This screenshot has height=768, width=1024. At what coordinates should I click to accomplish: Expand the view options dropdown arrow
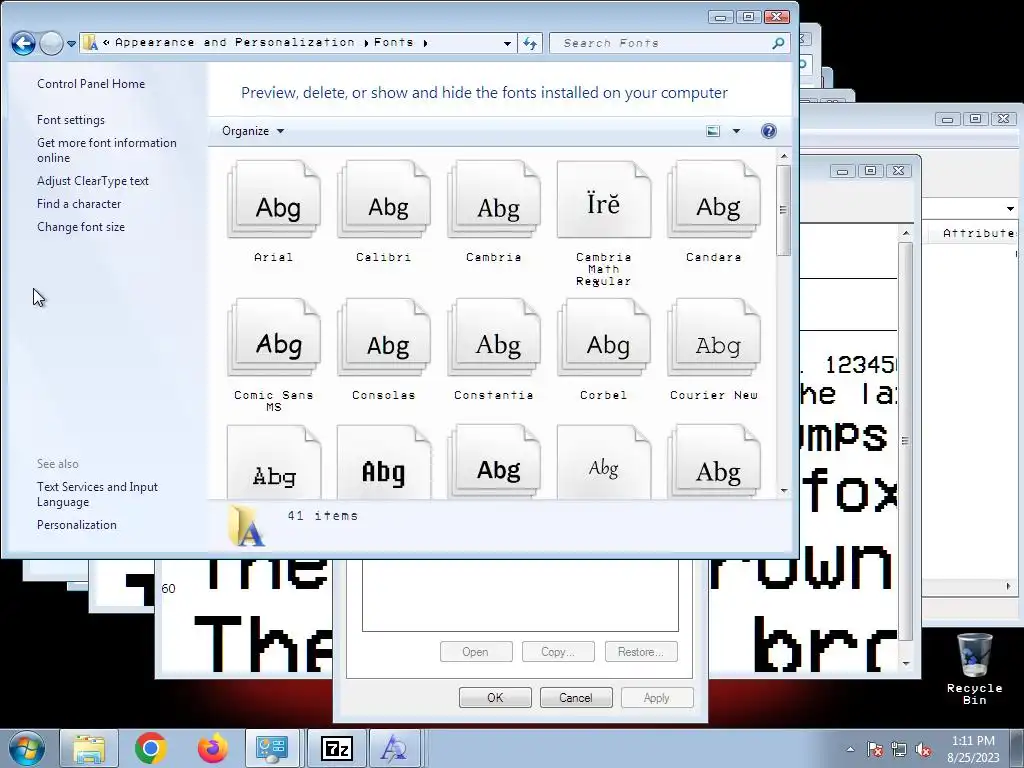[x=736, y=131]
